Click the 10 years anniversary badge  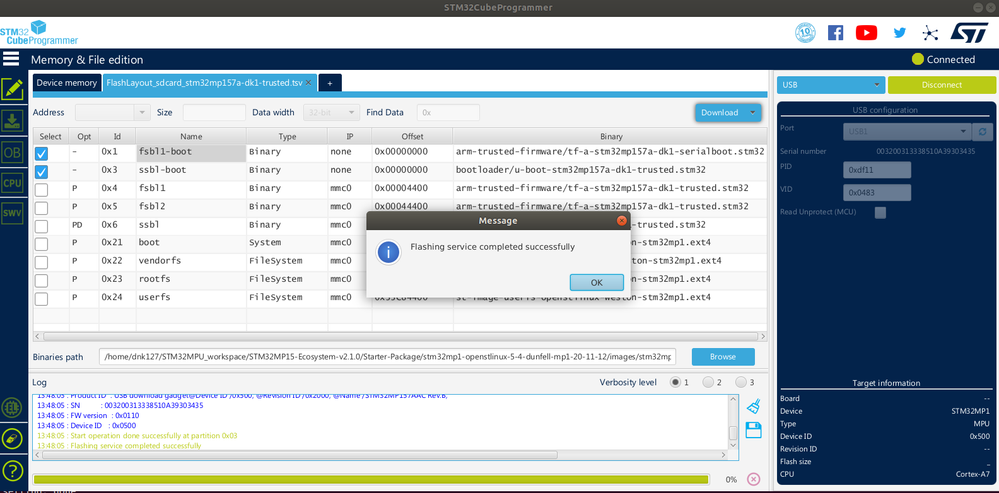click(x=805, y=32)
